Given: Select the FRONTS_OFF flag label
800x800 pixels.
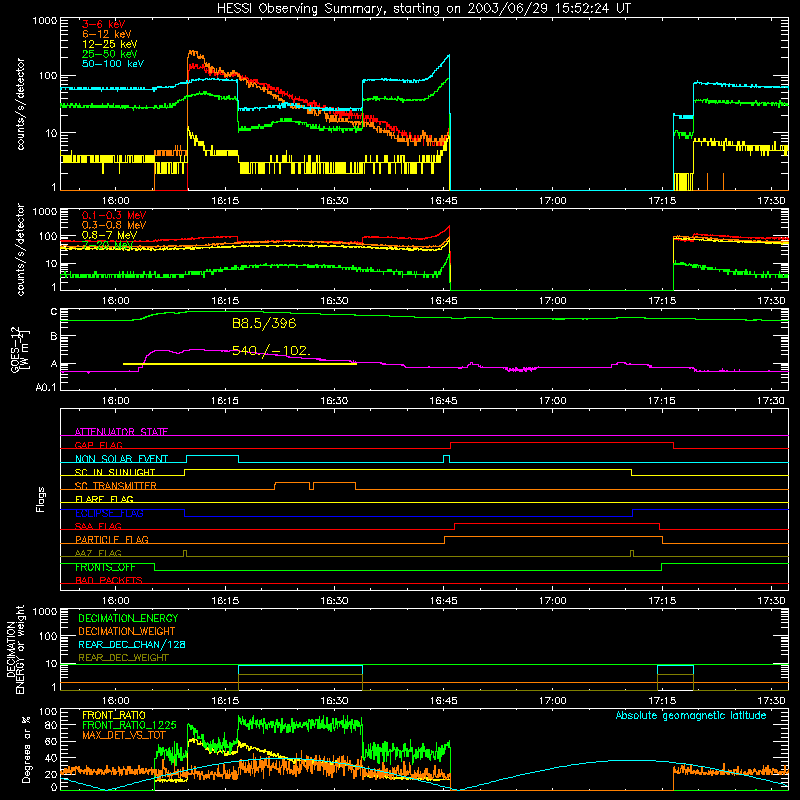Looking at the screenshot, I should [x=105, y=567].
